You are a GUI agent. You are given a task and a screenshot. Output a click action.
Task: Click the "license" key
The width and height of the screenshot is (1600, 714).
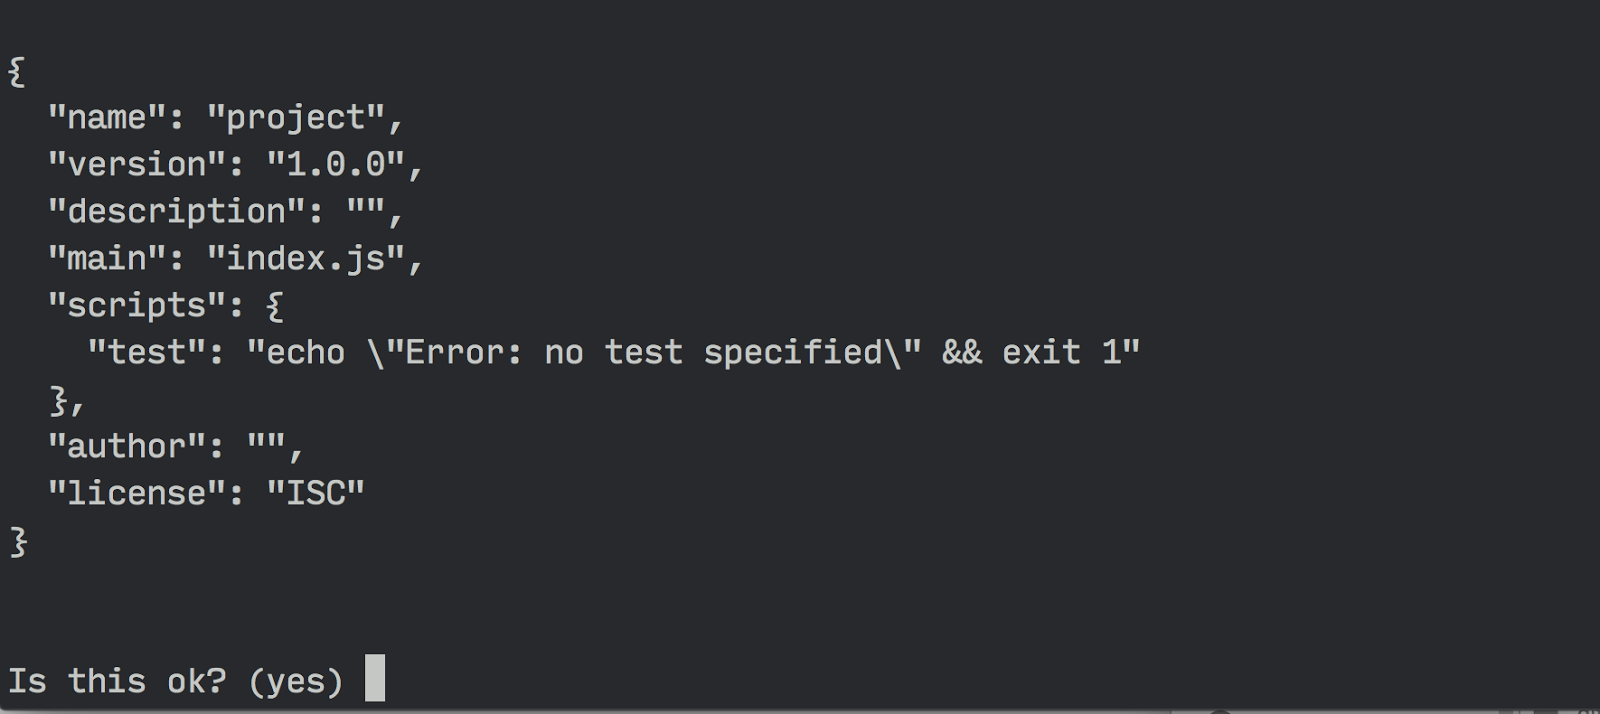click(136, 494)
